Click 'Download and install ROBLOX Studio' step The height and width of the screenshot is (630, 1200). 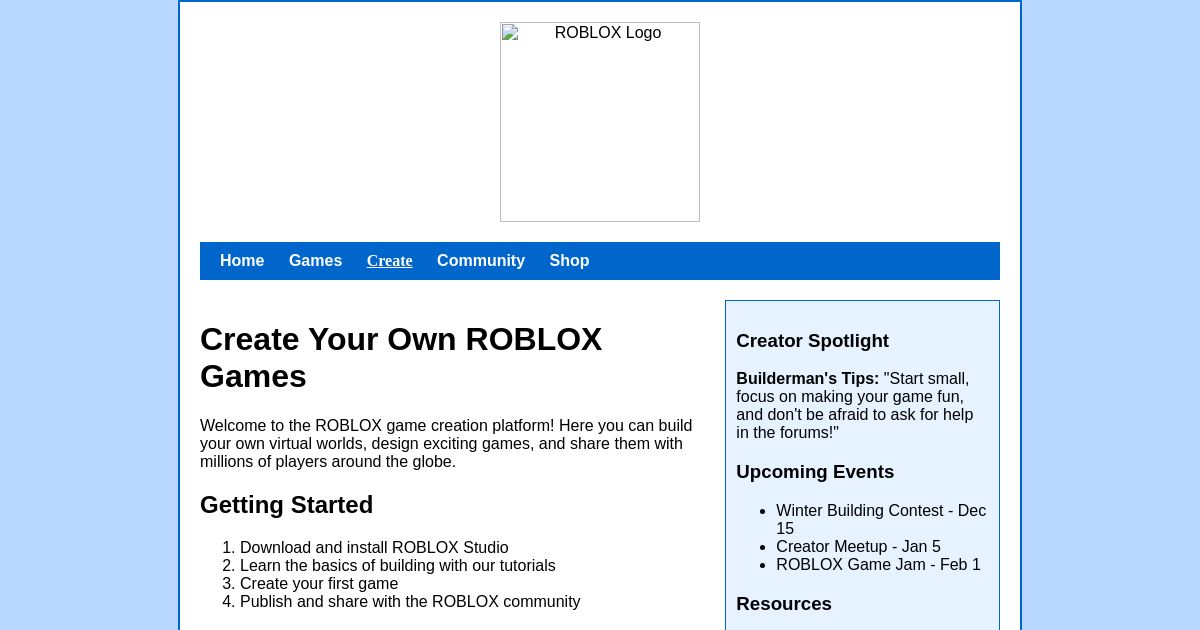[375, 547]
